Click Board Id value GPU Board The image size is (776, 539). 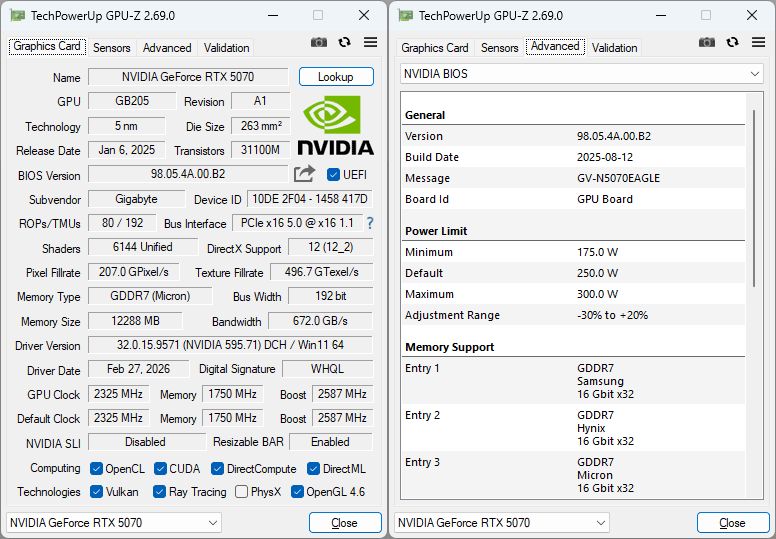point(605,199)
